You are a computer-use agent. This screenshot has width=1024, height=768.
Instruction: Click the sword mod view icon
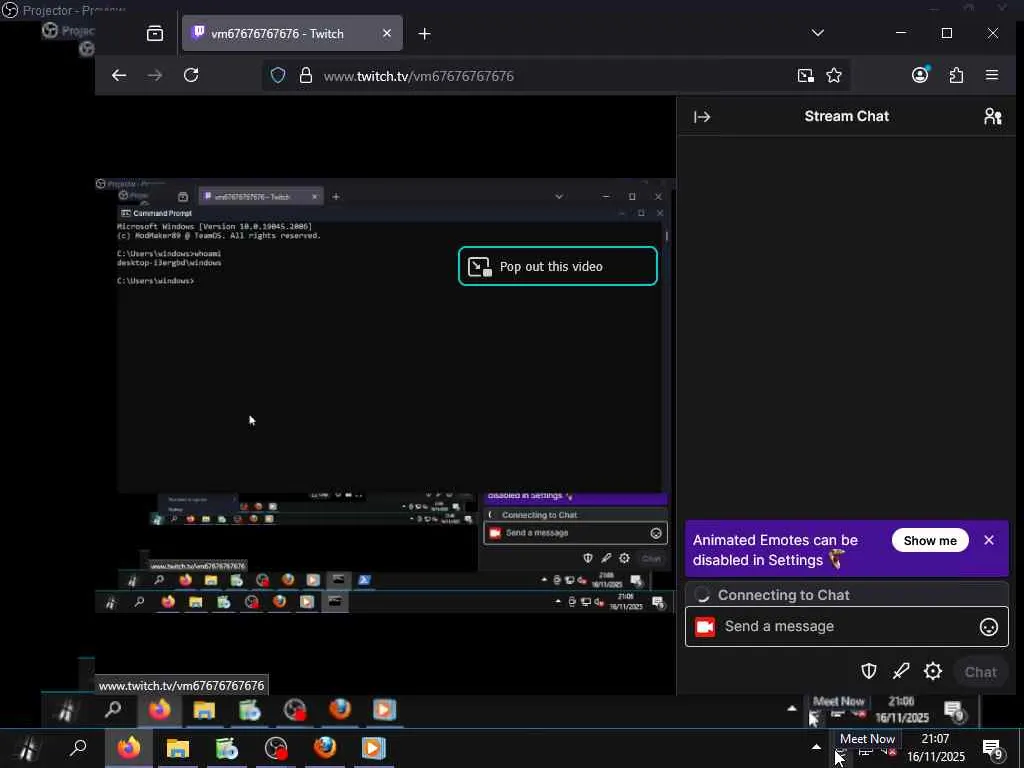pyautogui.click(x=901, y=671)
